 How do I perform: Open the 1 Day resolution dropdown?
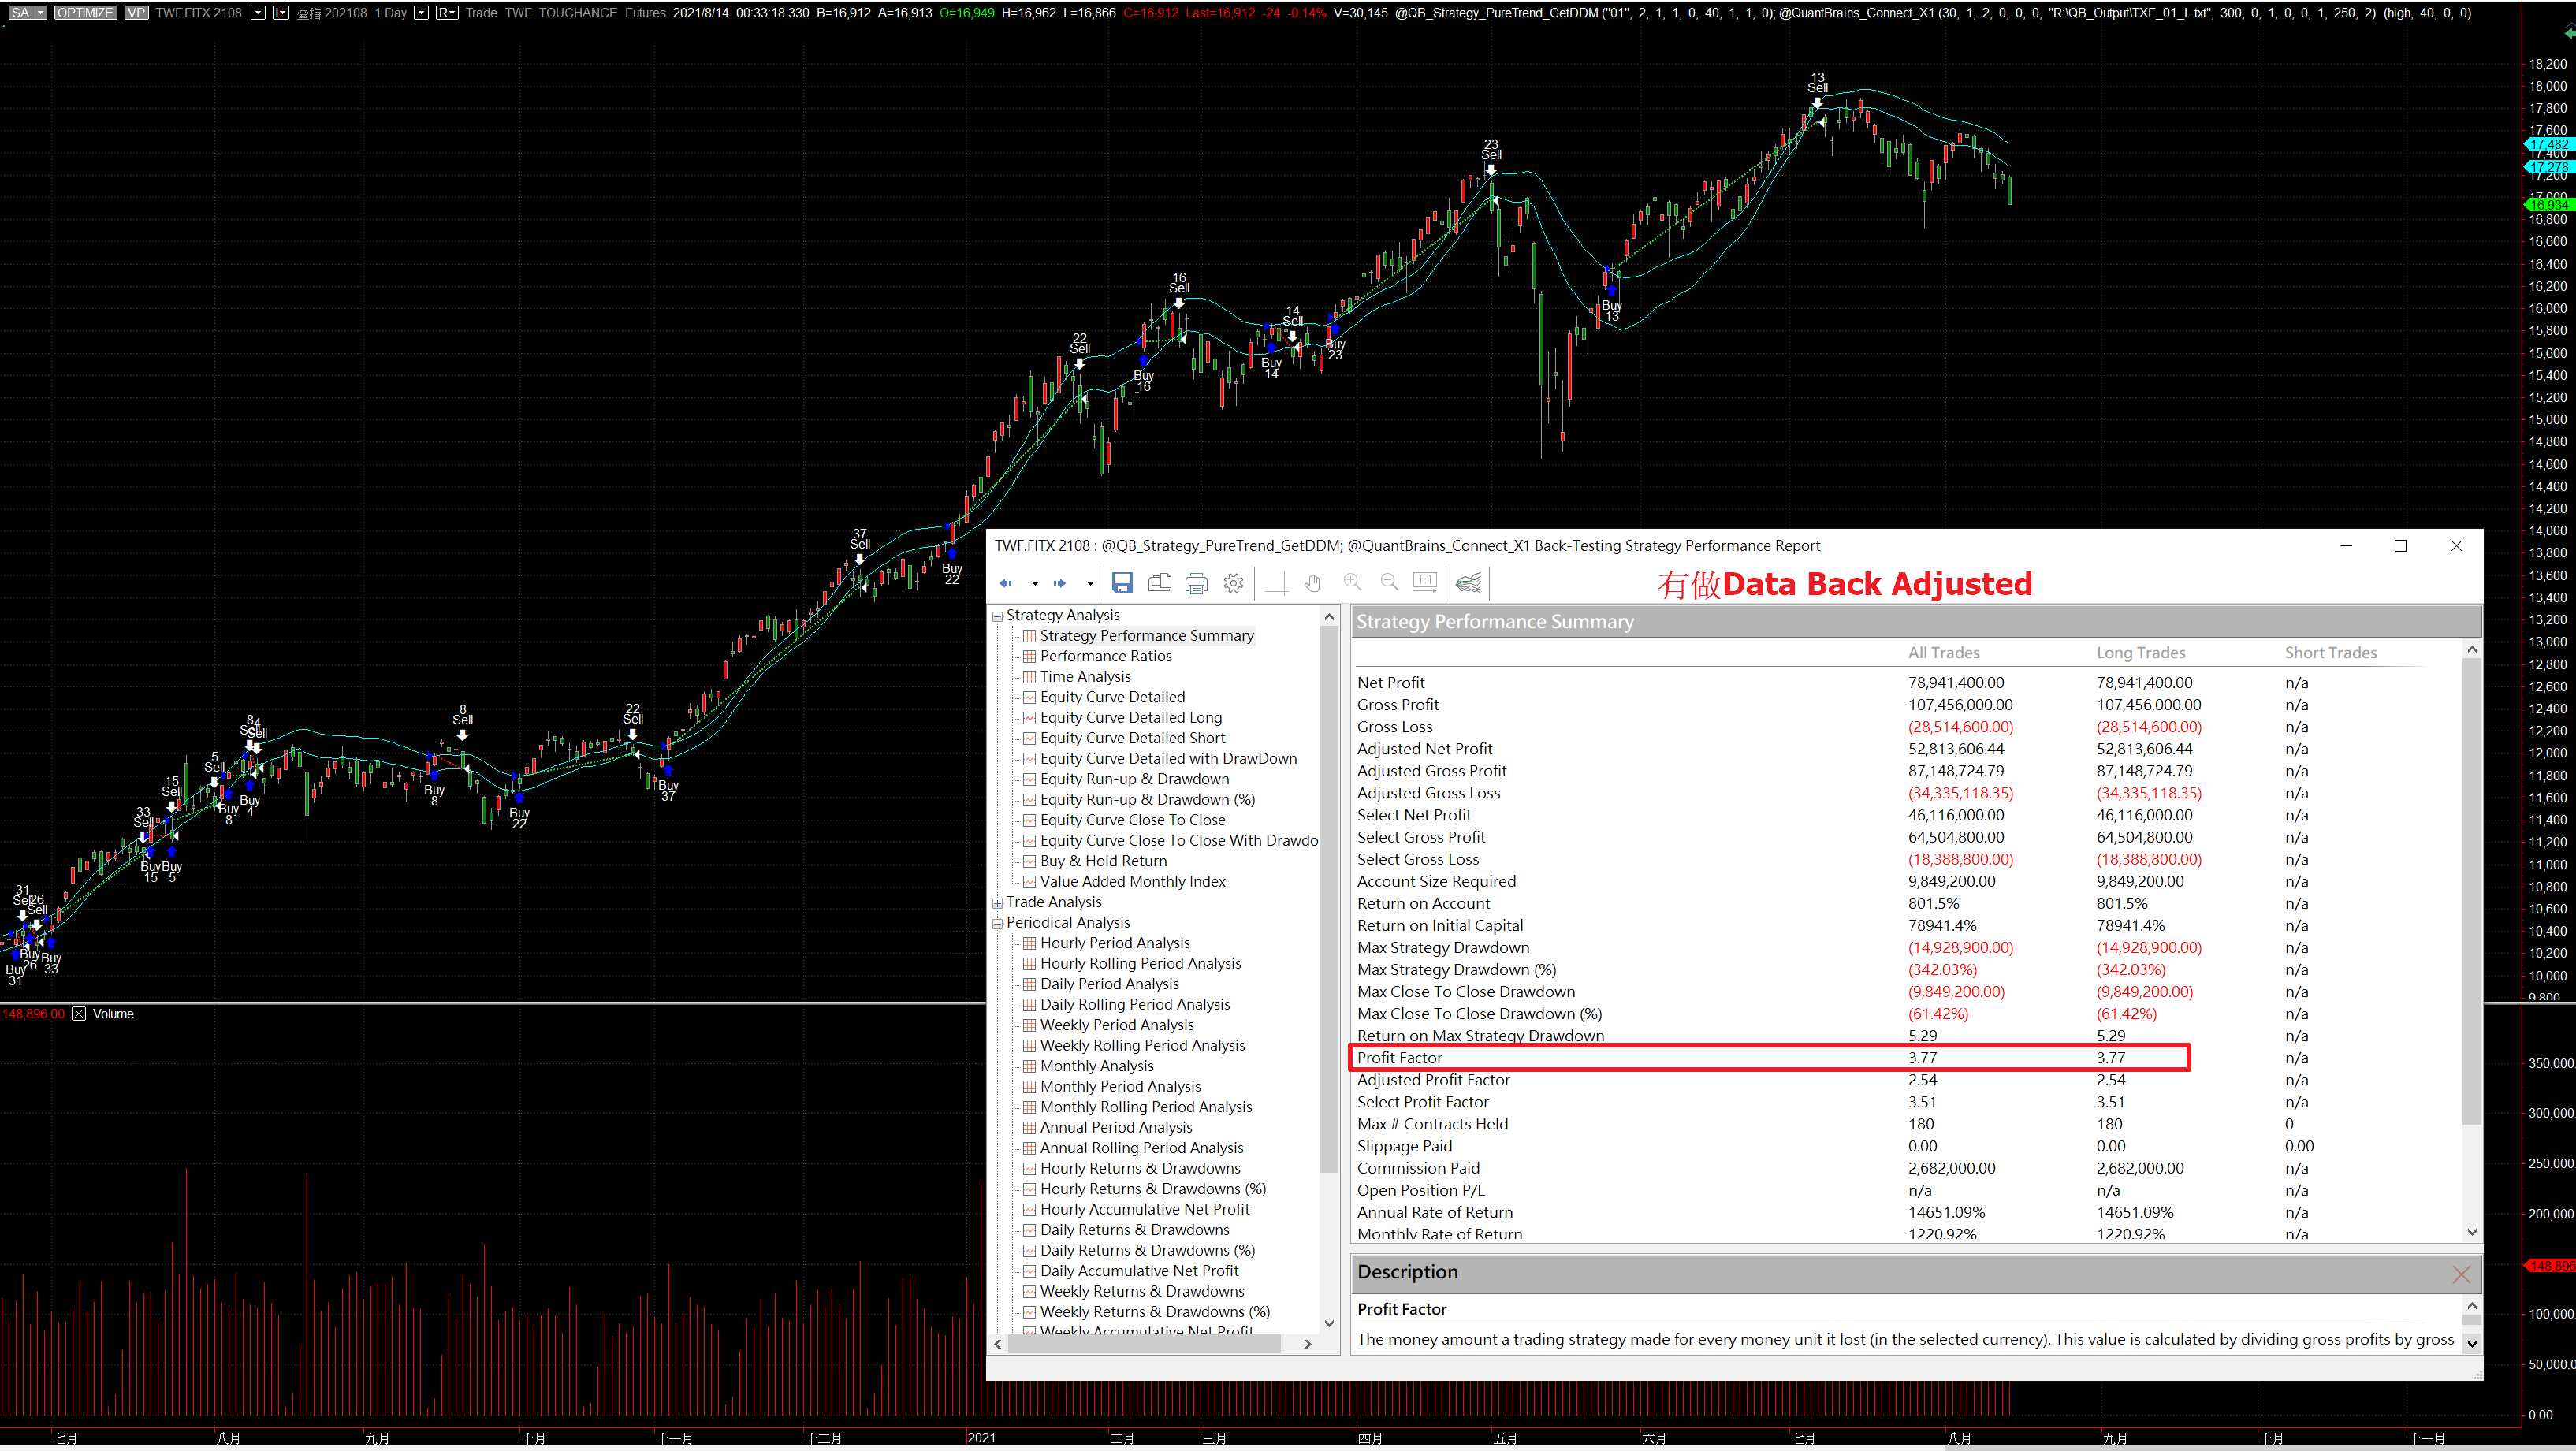[x=421, y=13]
